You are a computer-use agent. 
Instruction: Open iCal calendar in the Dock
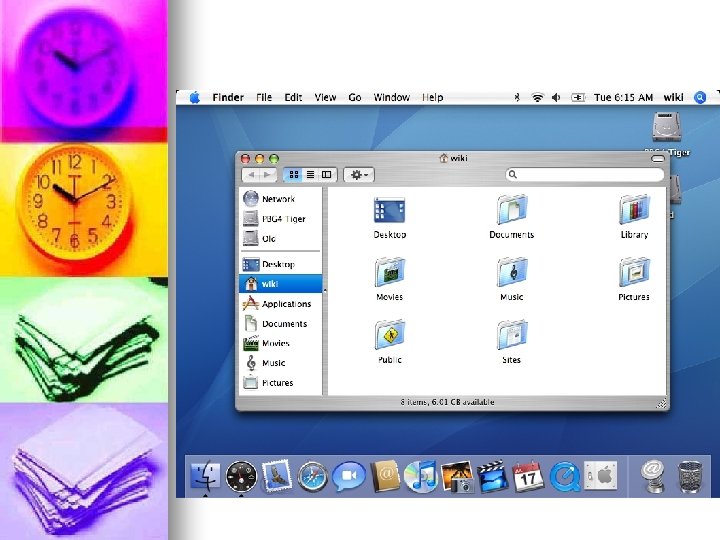528,476
